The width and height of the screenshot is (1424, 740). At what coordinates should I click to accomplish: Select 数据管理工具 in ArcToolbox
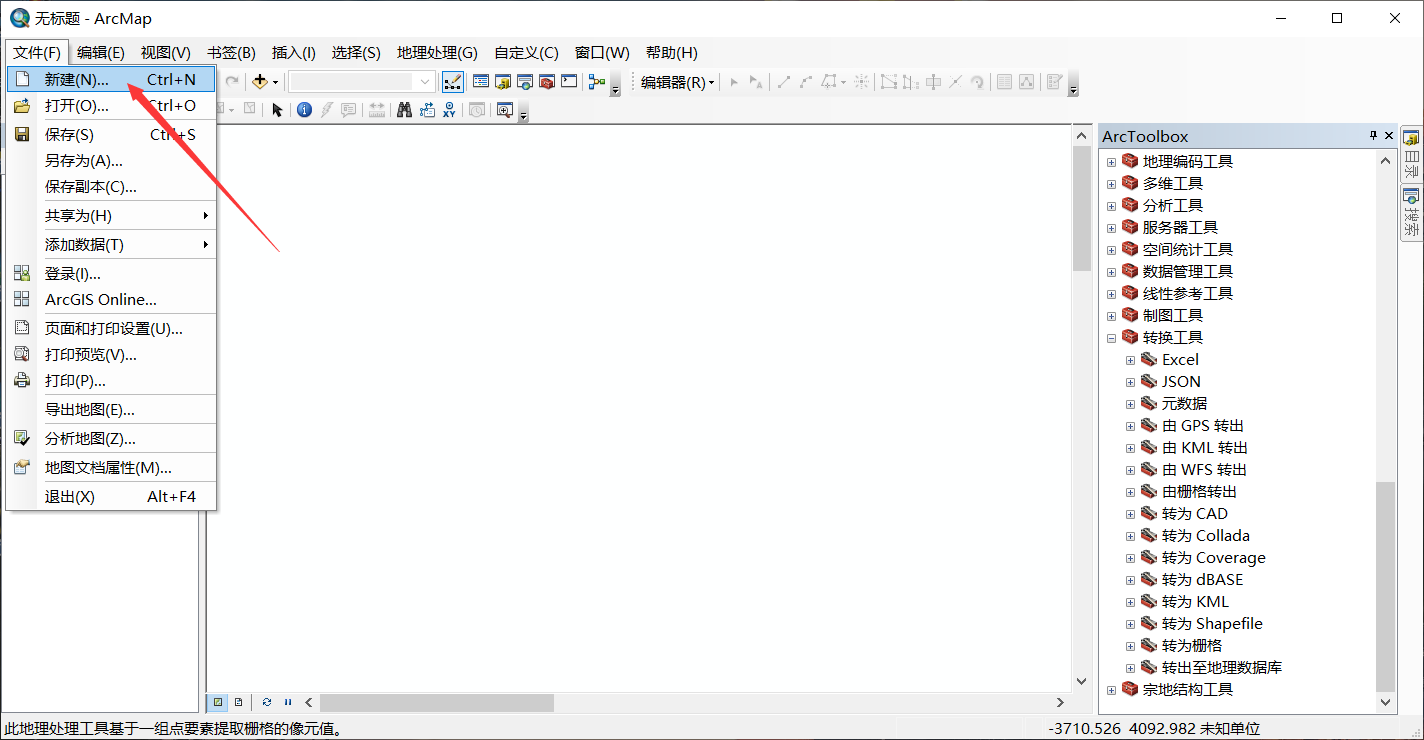click(1188, 271)
